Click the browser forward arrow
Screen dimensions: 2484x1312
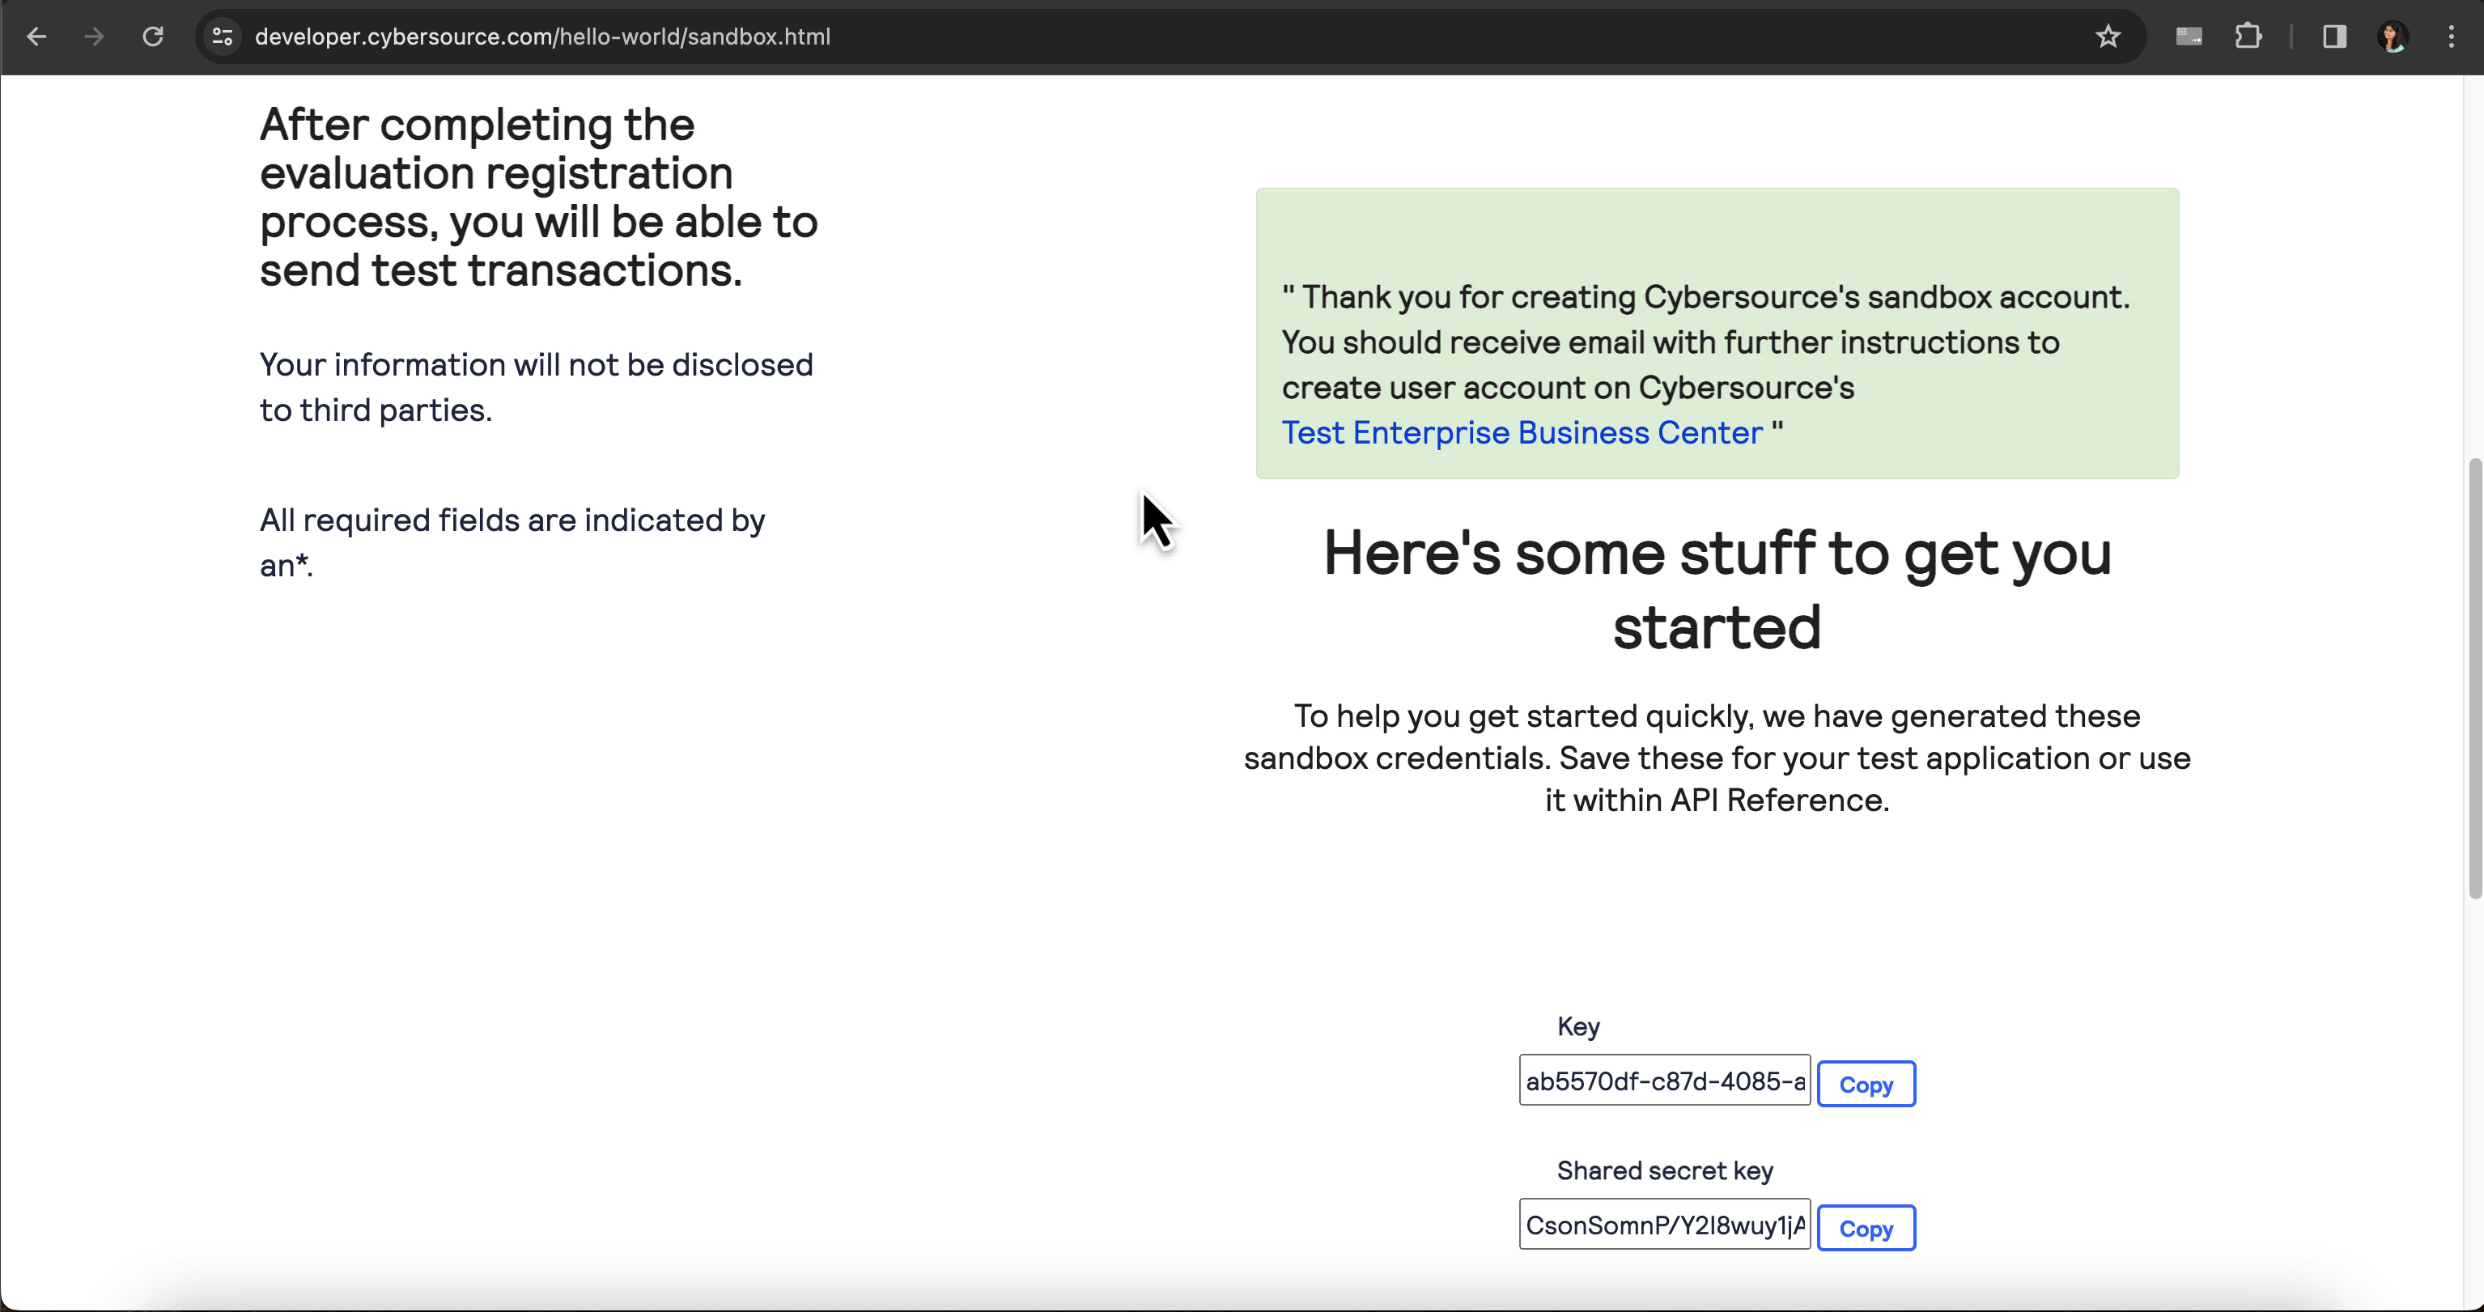94,37
